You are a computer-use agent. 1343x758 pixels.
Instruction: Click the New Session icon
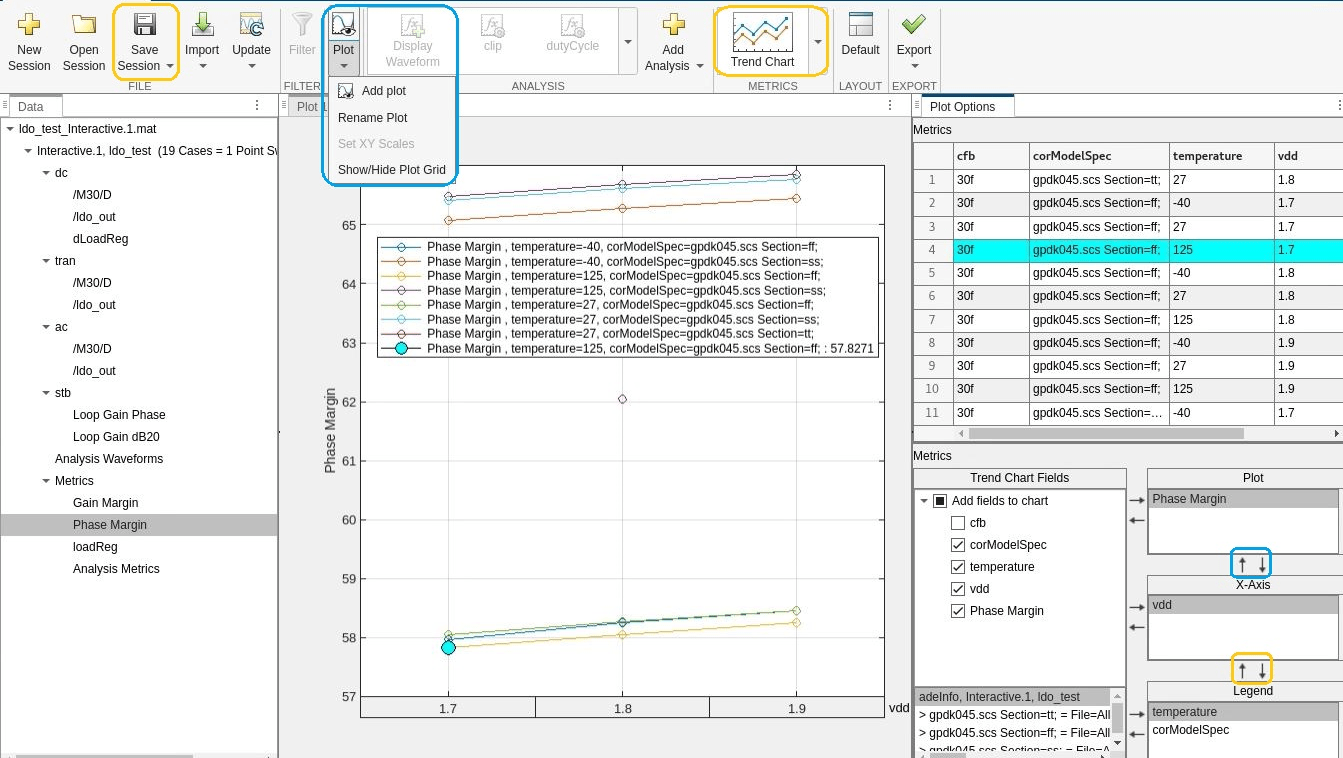point(29,24)
